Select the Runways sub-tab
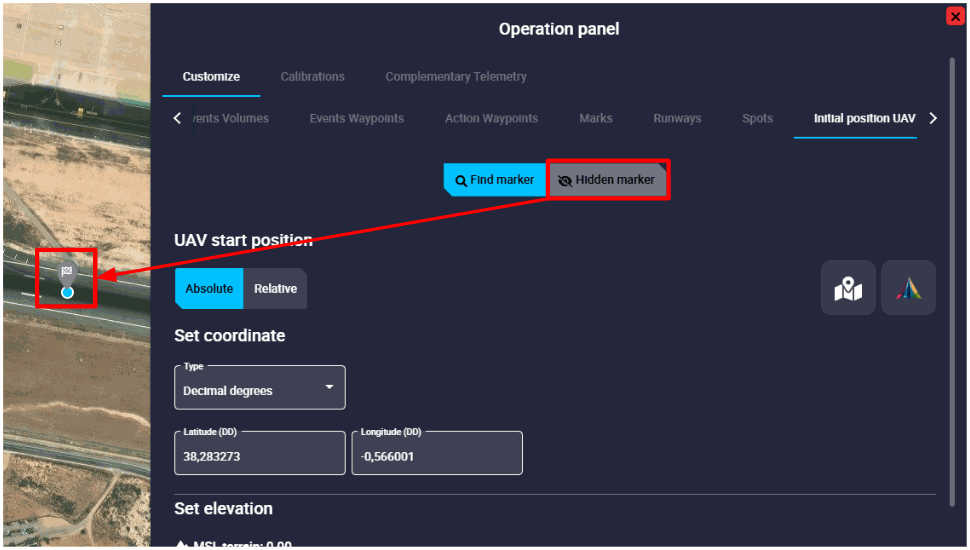970x550 pixels. point(677,118)
